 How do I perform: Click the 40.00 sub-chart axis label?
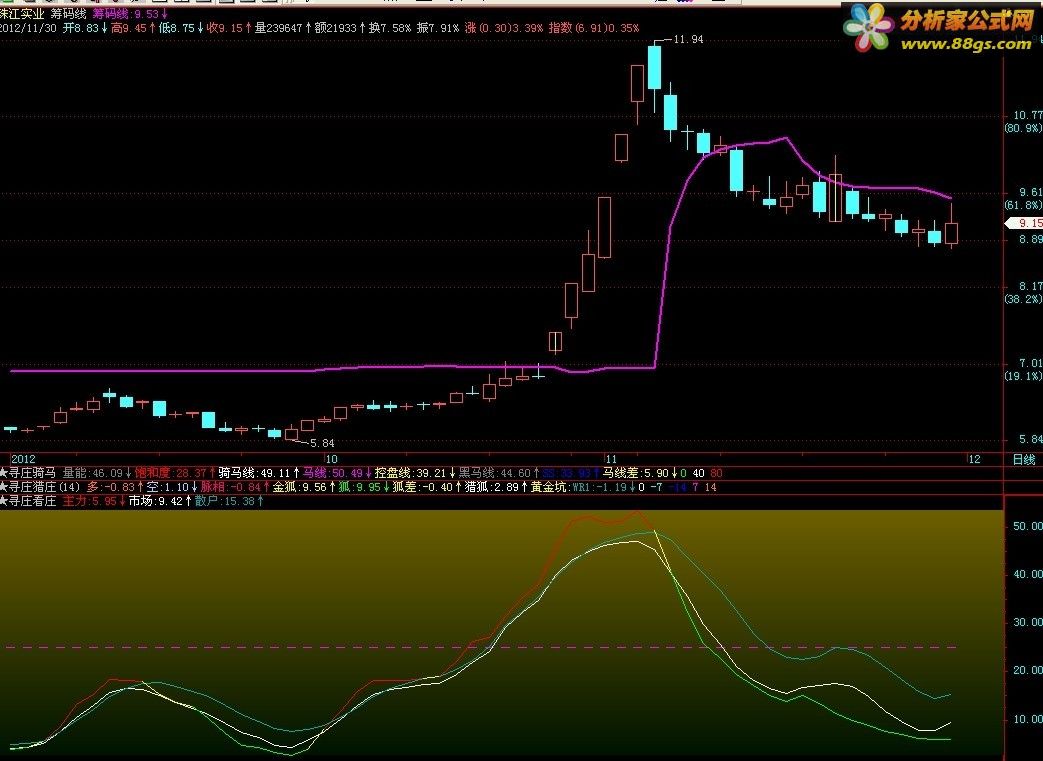(x=1028, y=574)
